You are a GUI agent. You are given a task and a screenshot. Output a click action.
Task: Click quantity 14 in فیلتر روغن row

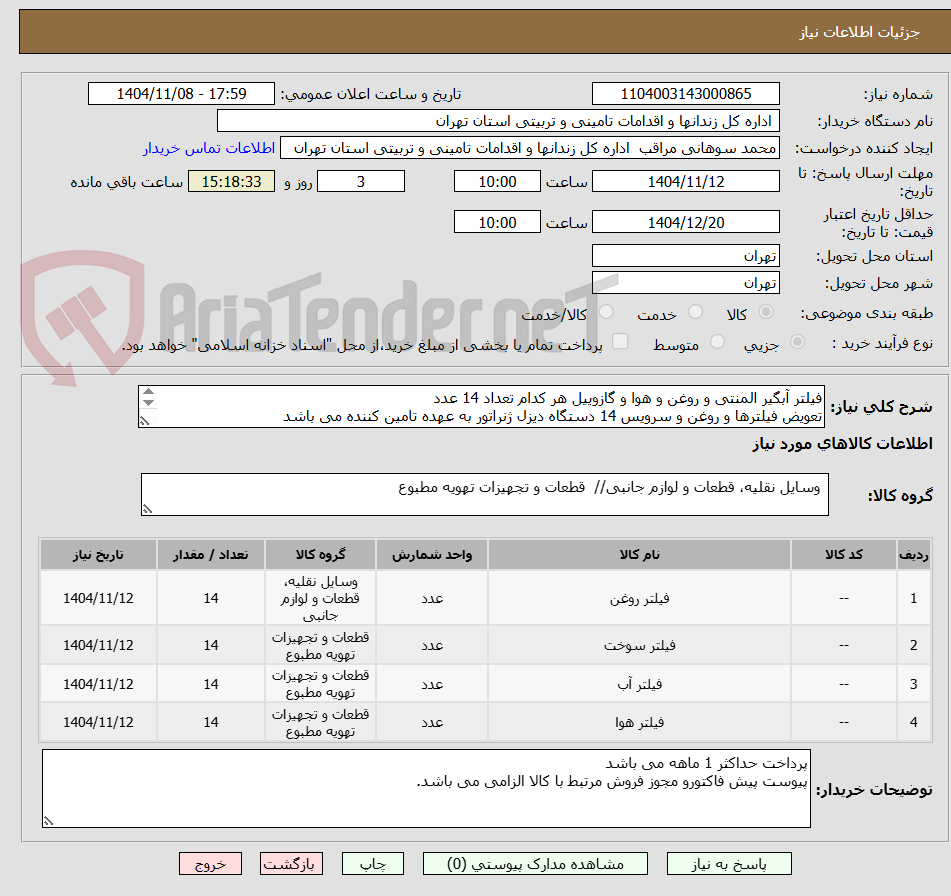tap(210, 598)
